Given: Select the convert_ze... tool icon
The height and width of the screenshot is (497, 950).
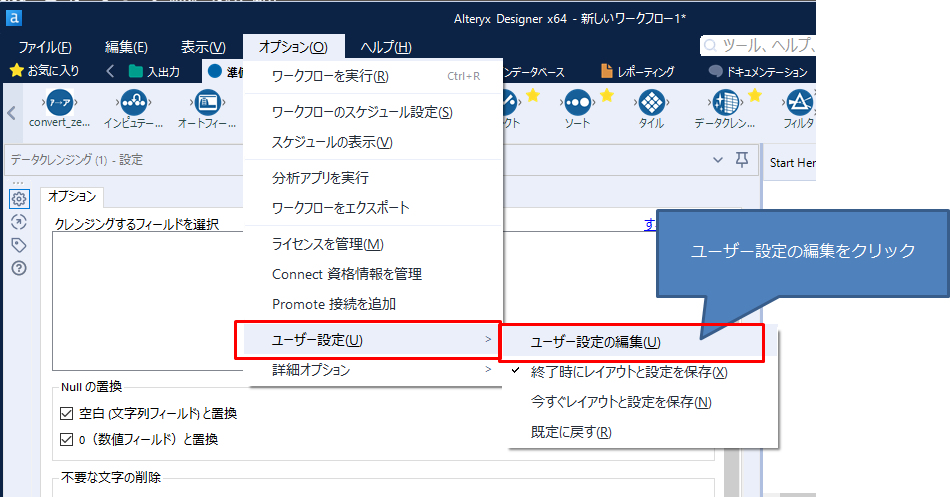Looking at the screenshot, I should pos(59,103).
